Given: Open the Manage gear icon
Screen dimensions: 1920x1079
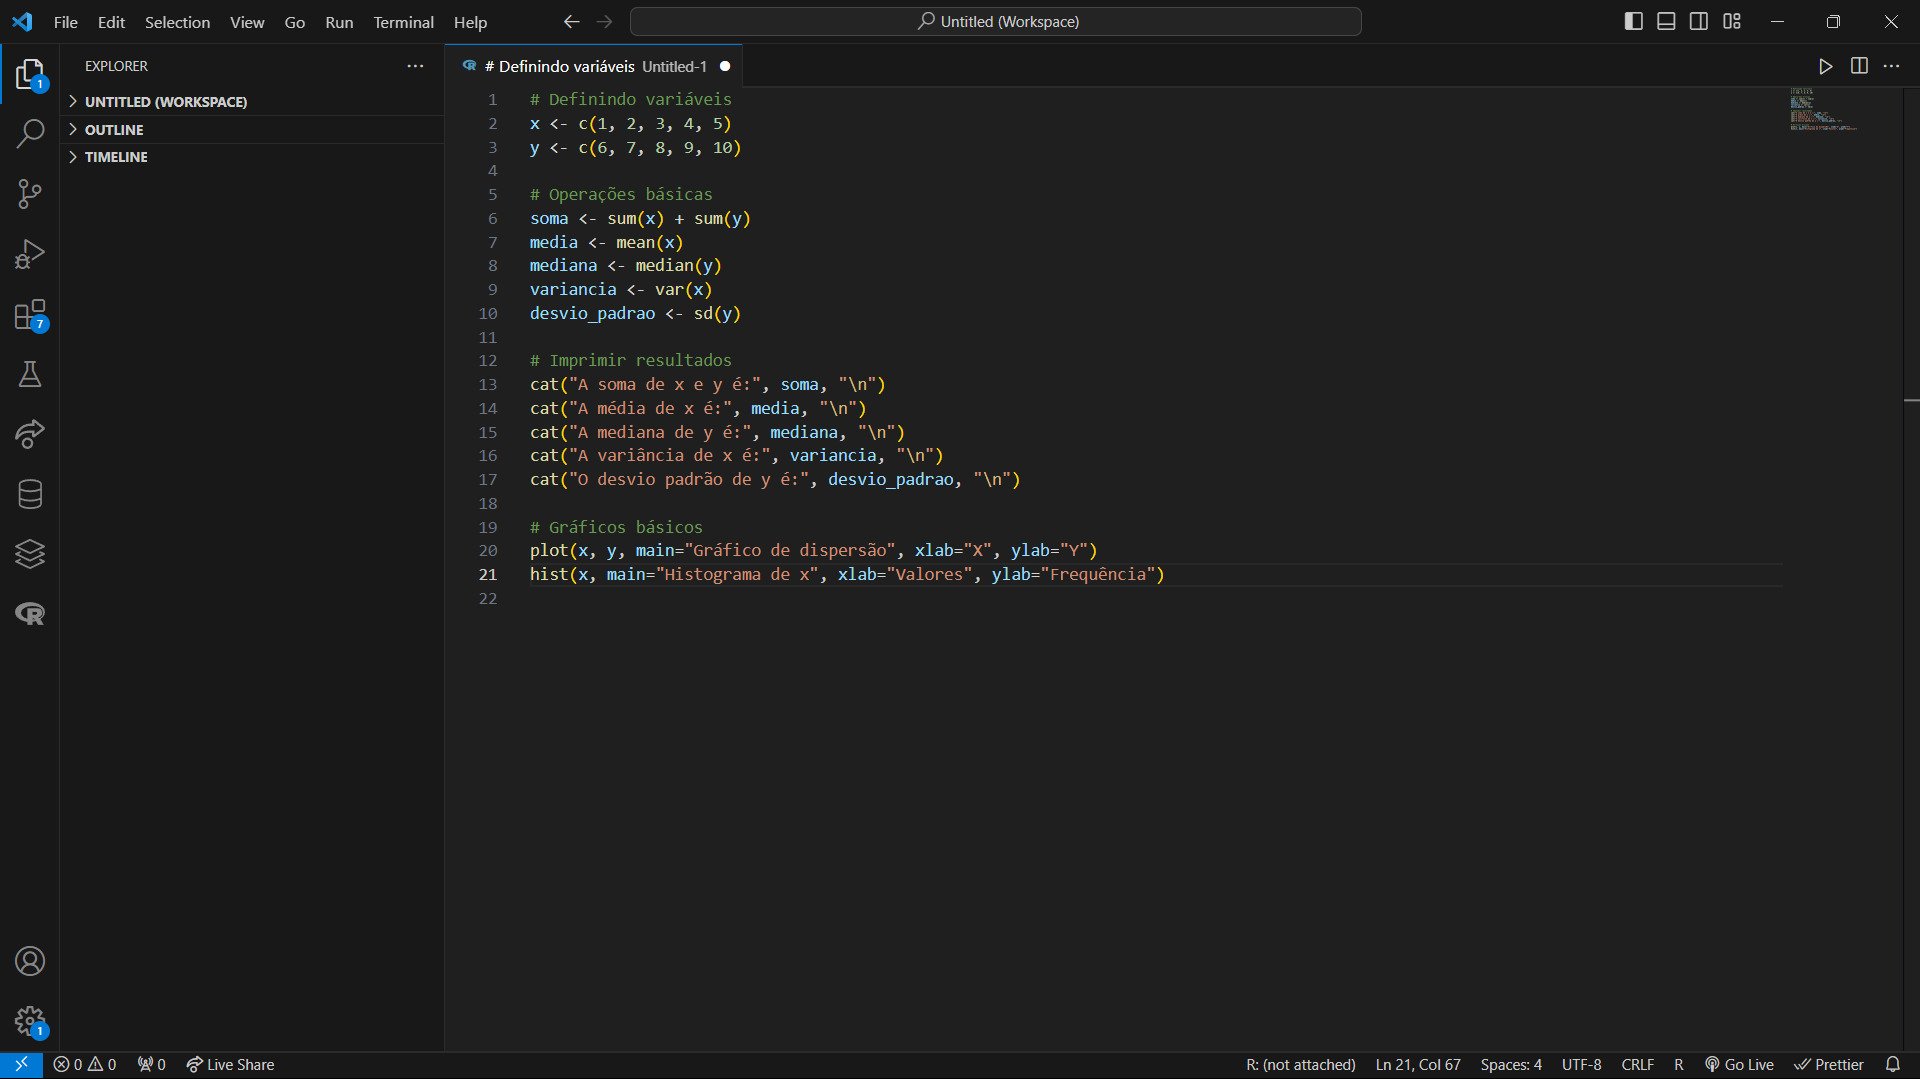Looking at the screenshot, I should click(x=30, y=1021).
